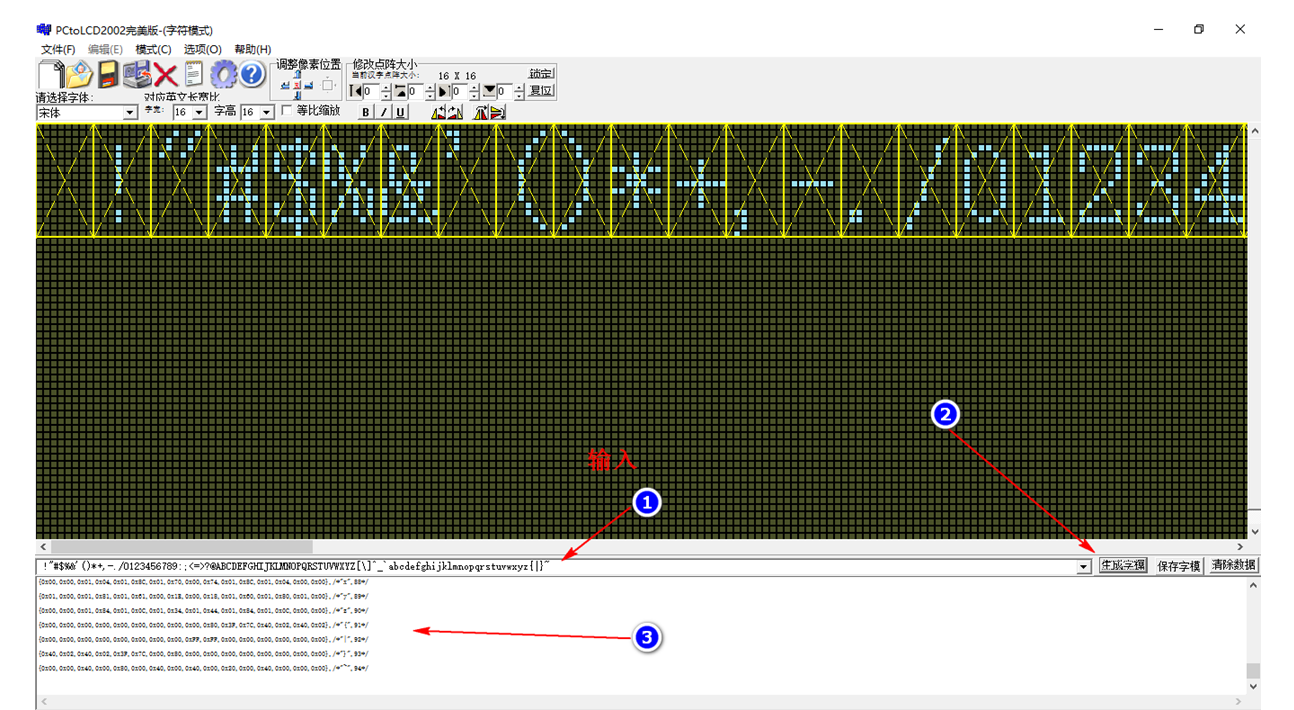Click the pixel grid scroll-down arrow
Screen dimensions: 1294x710
(x=1254, y=532)
